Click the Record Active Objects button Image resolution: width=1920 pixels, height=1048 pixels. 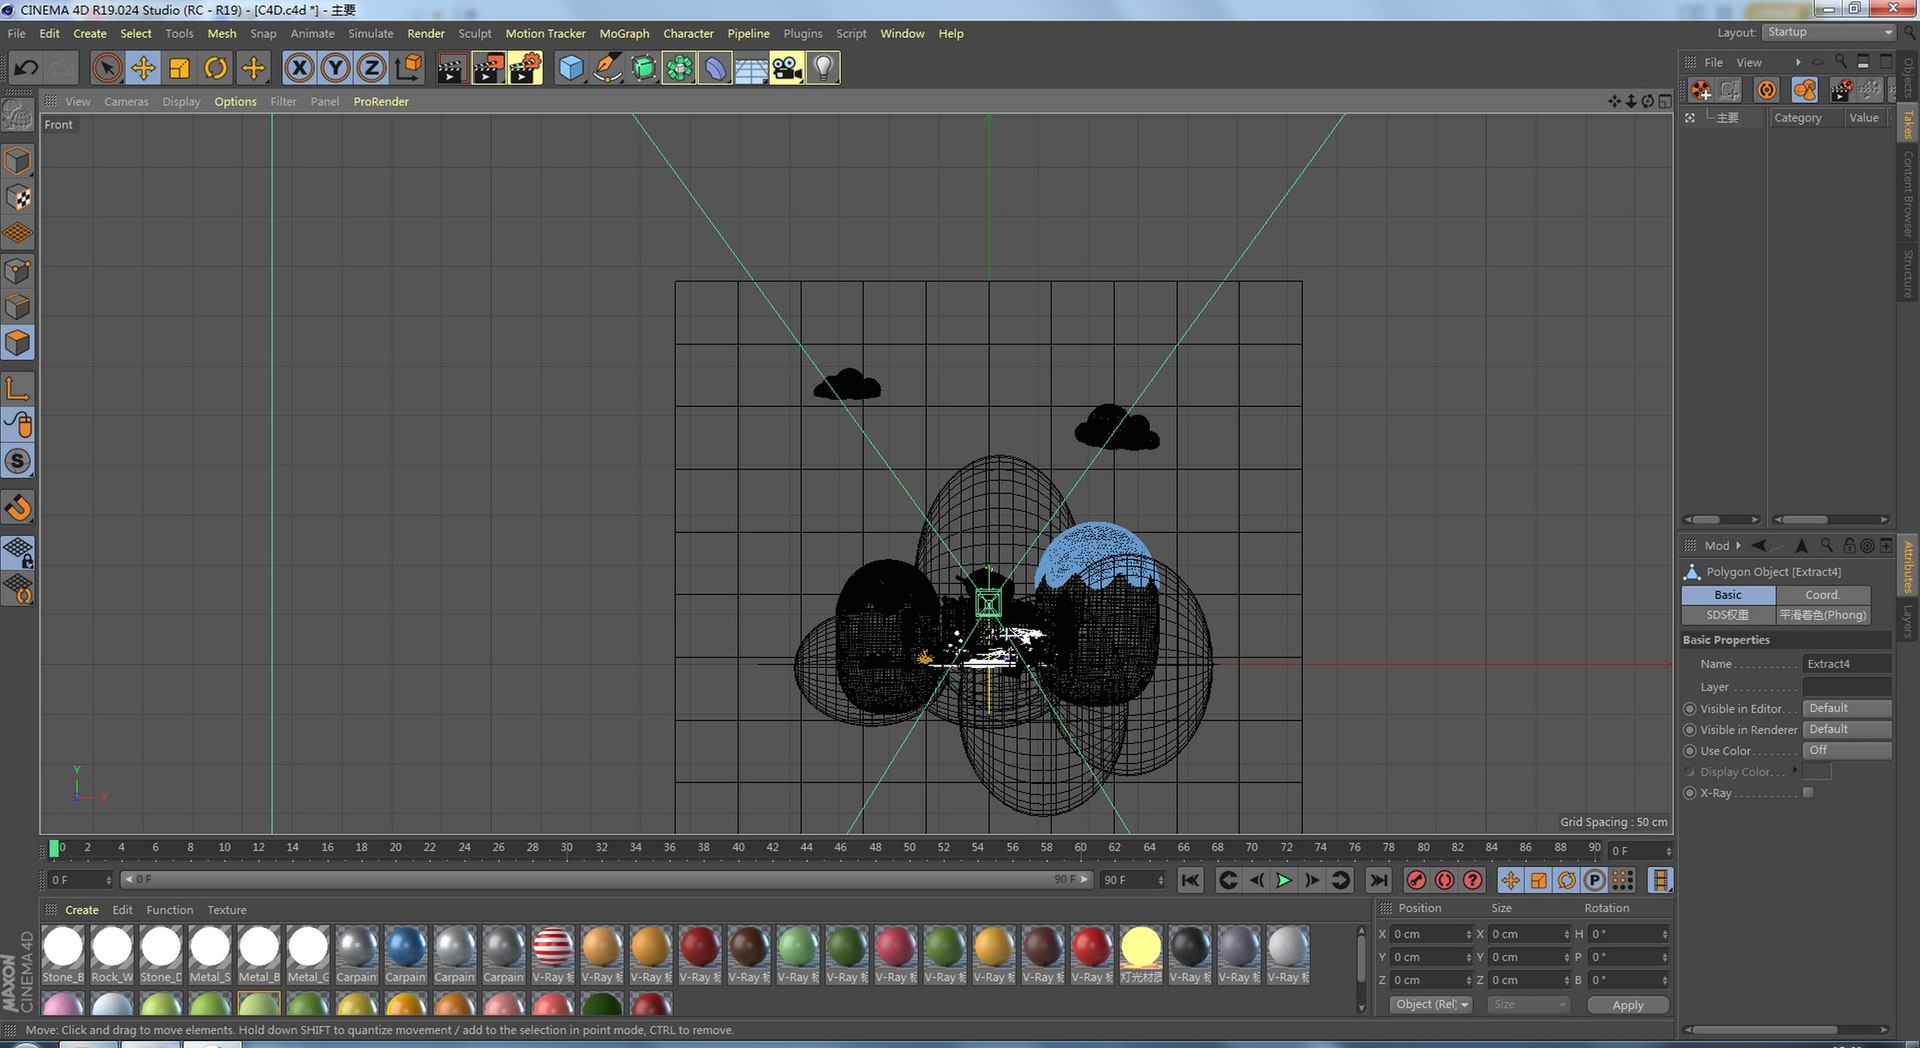coord(1416,880)
